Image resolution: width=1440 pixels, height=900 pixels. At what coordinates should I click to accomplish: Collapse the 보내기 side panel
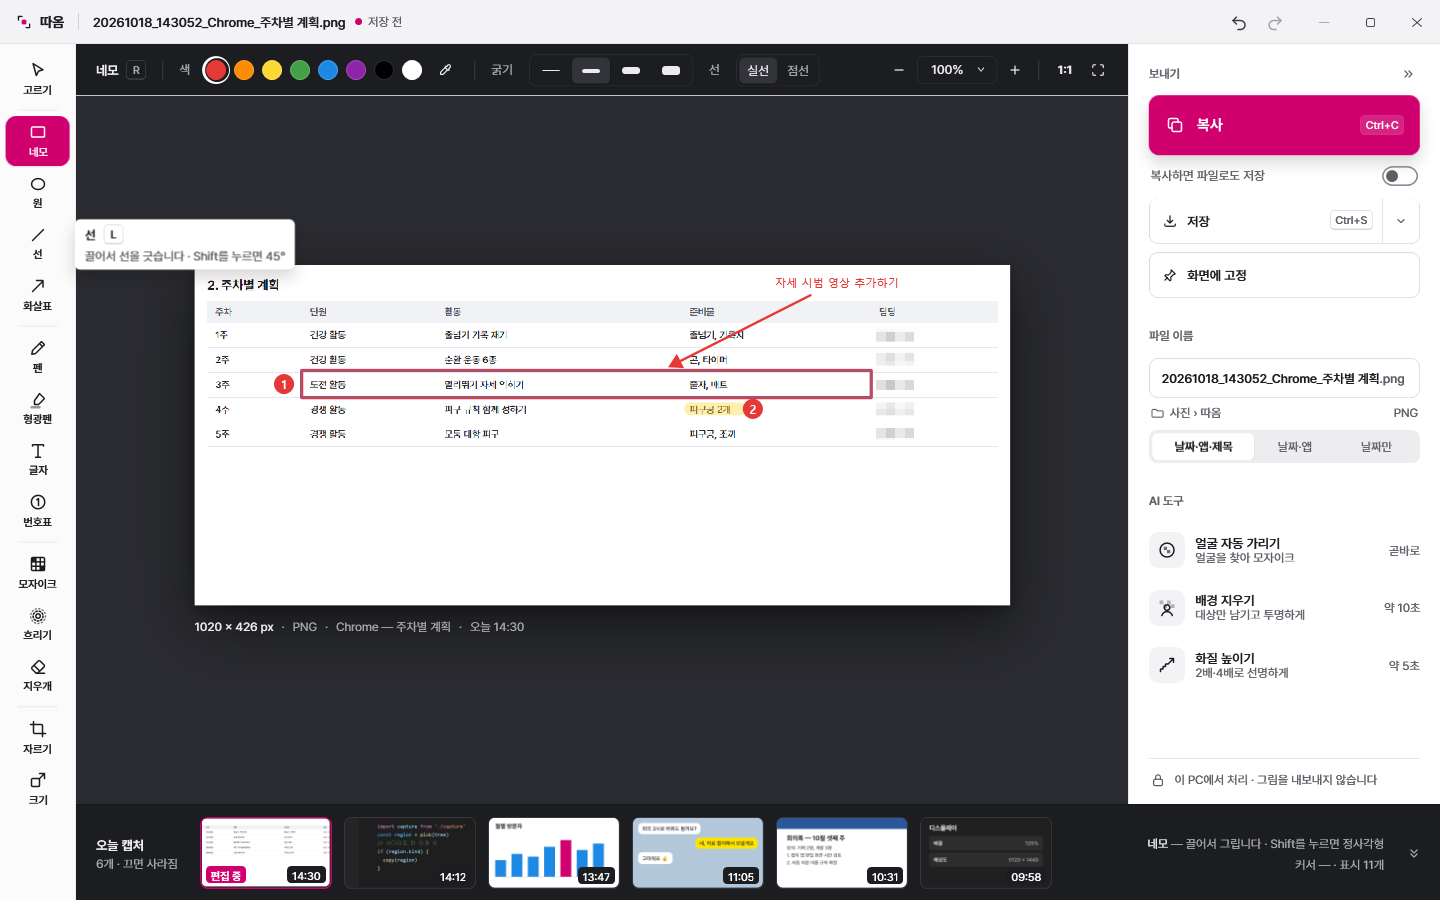pyautogui.click(x=1408, y=74)
